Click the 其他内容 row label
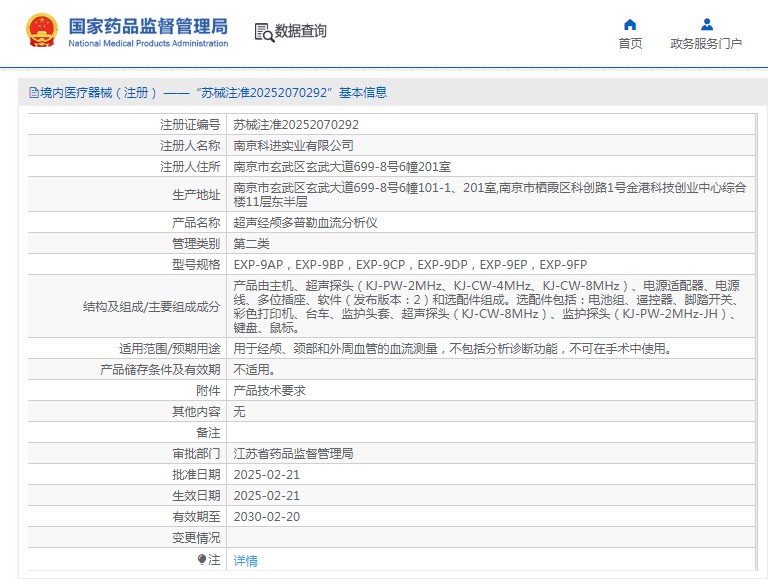This screenshot has height=579, width=768. click(x=196, y=411)
